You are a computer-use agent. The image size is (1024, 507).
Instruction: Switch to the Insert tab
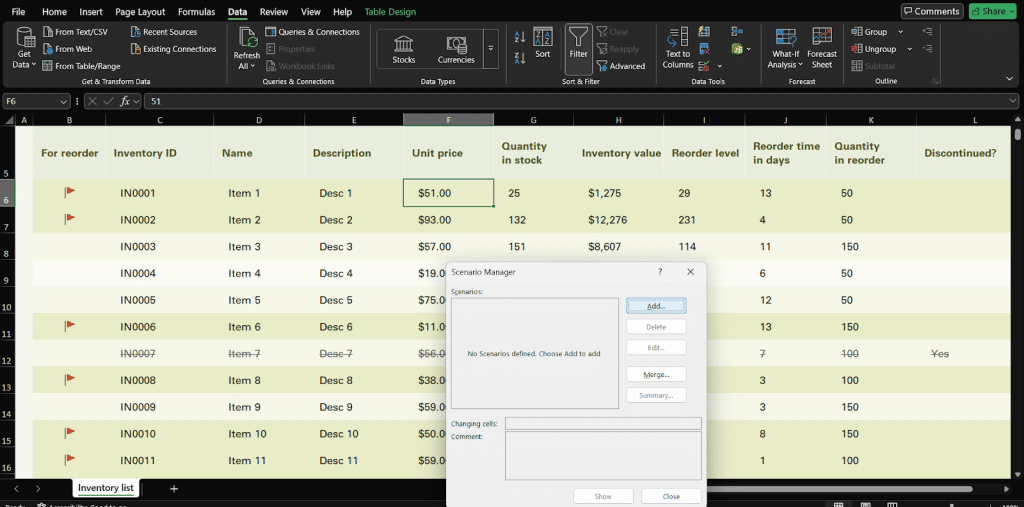[x=91, y=12]
